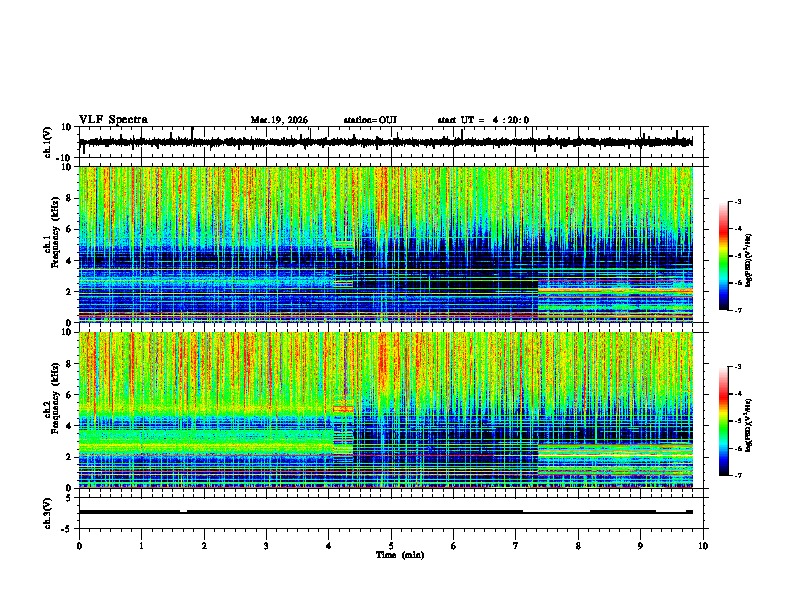Click the ch.1 spectrogram color scale bar

point(723,256)
